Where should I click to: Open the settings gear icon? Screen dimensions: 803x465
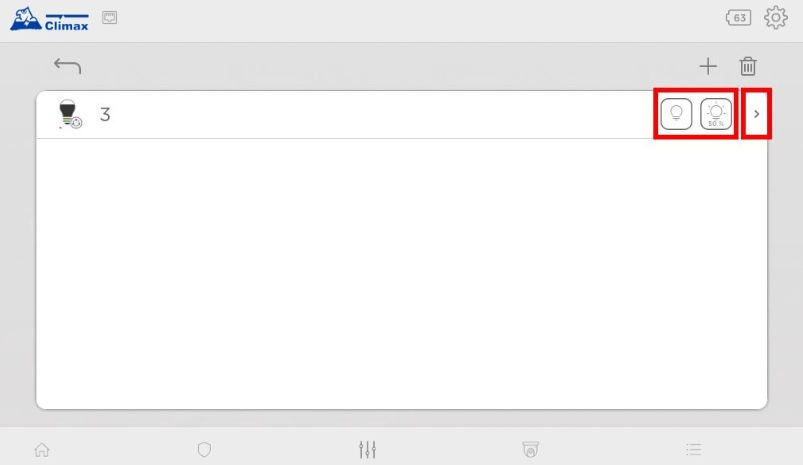click(x=776, y=18)
